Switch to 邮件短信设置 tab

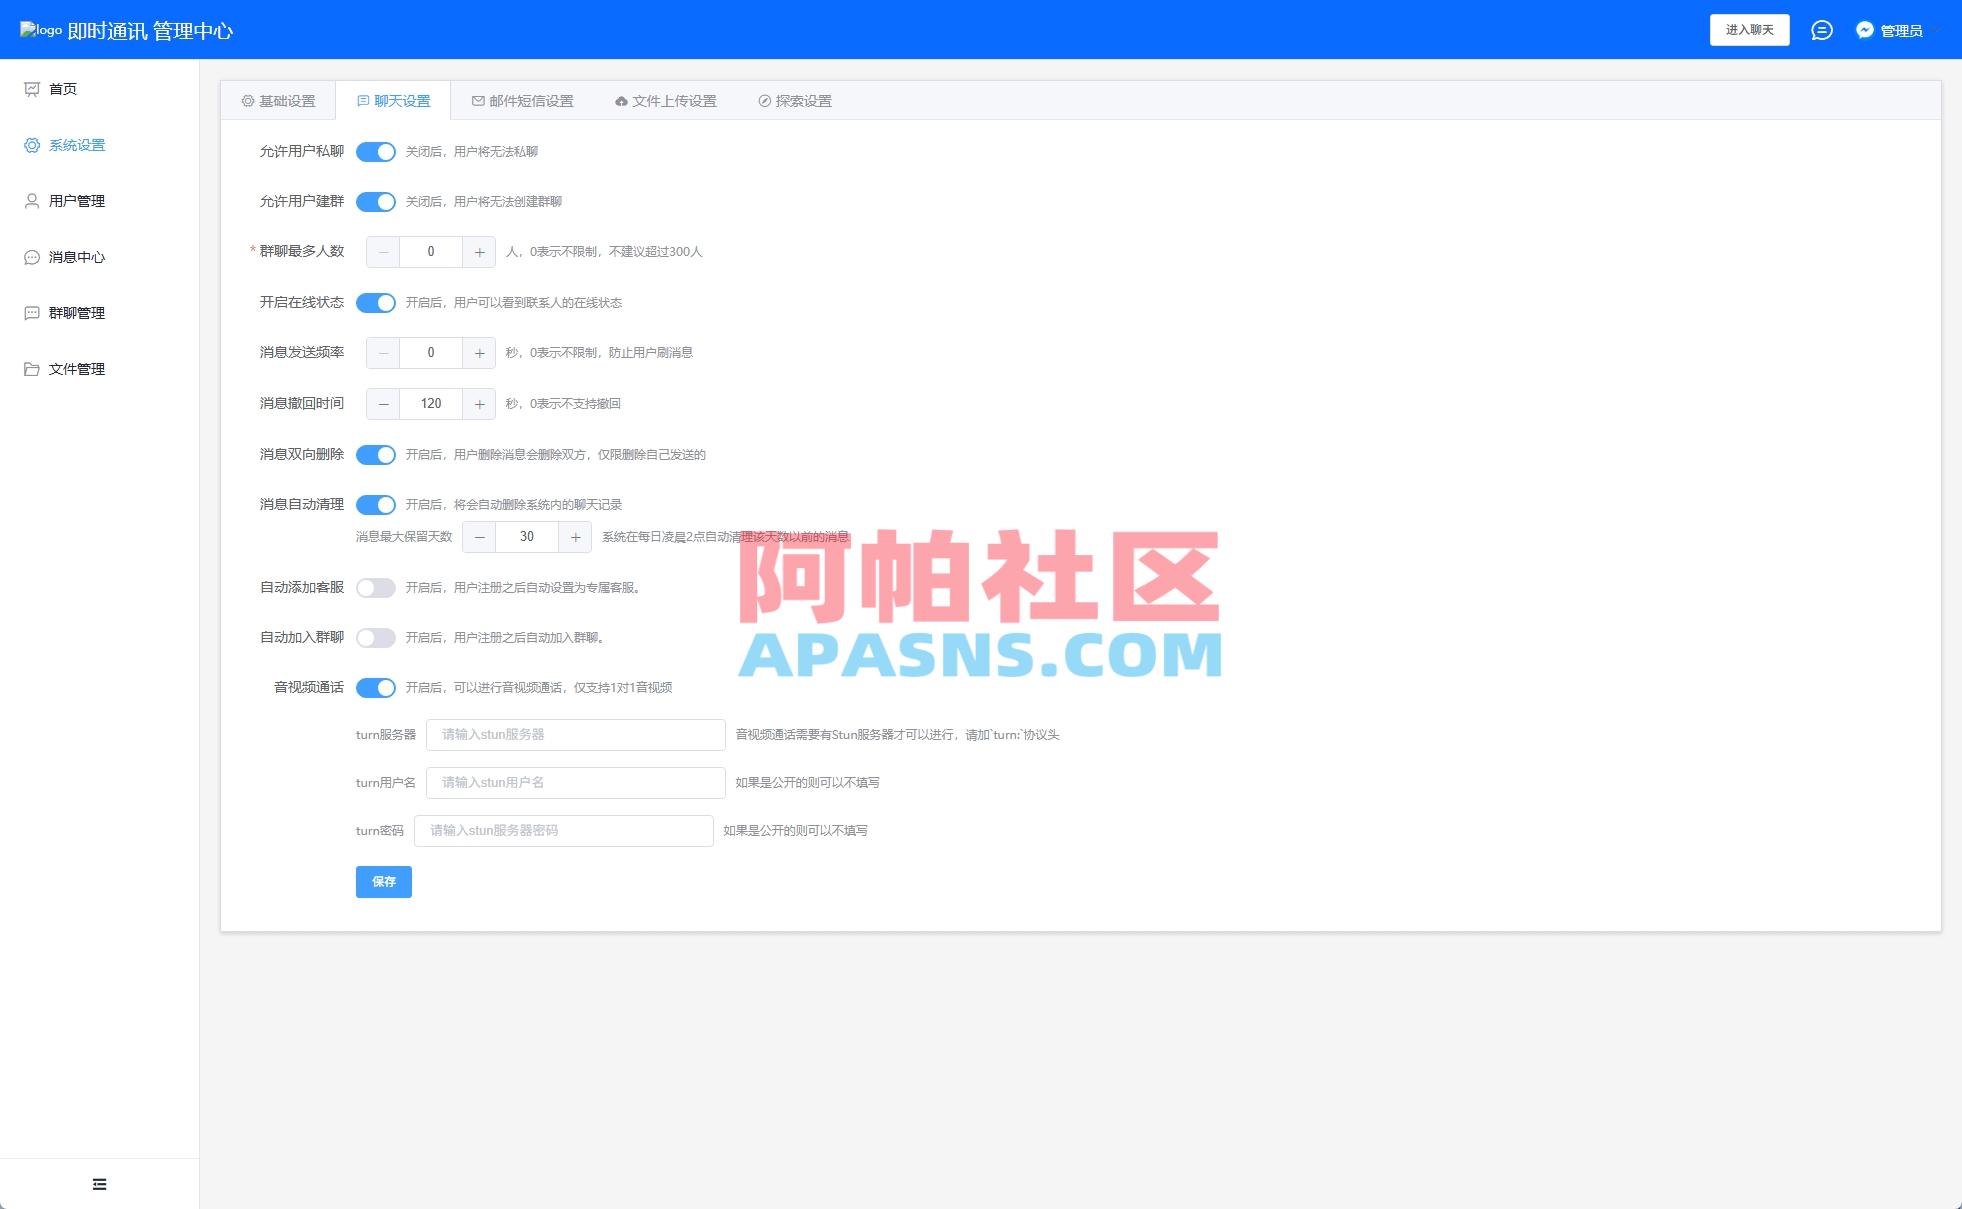[x=524, y=100]
